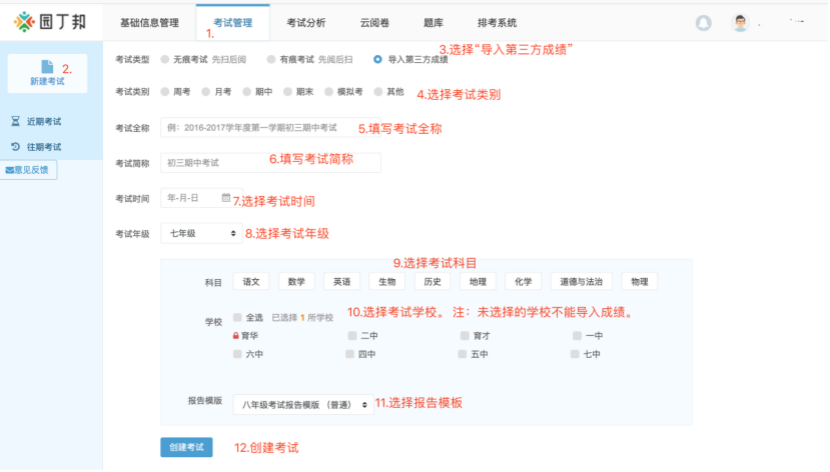The image size is (830, 472).
Task: Check the 全选 schools checkbox
Action: pyautogui.click(x=237, y=317)
